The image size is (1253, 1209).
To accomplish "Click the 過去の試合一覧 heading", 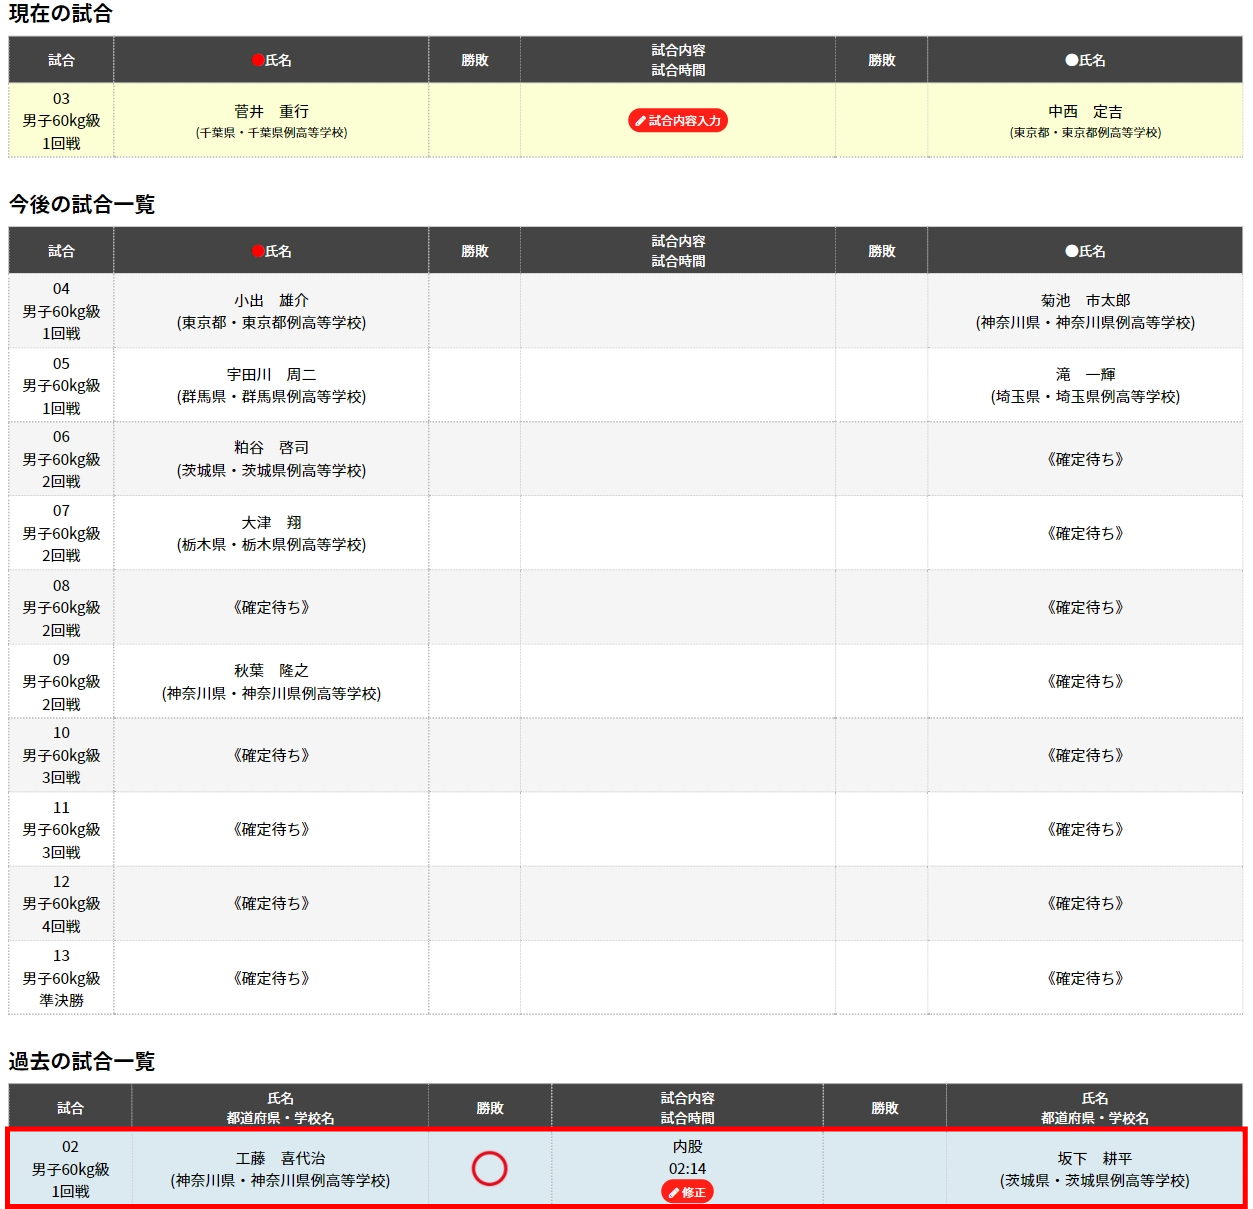I will pos(82,1062).
